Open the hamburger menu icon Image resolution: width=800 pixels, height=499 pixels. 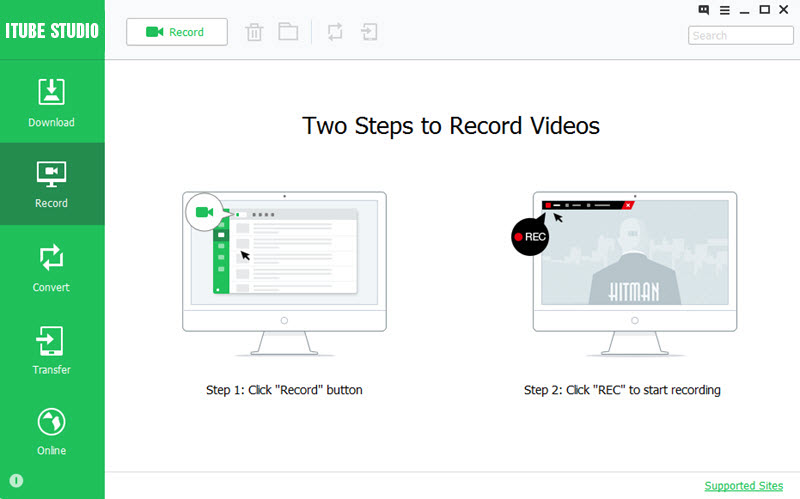pos(724,10)
